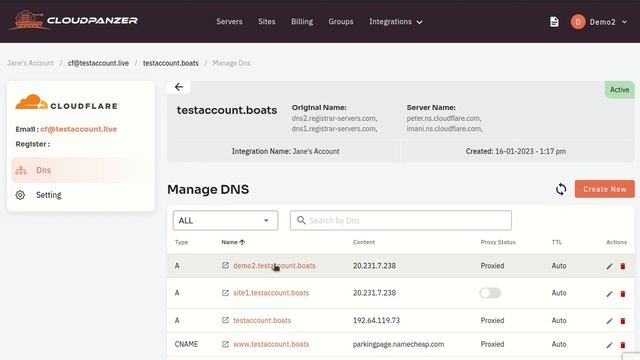Click the Cloudflare logo in sidebar
This screenshot has height=360, width=640.
[x=67, y=102]
